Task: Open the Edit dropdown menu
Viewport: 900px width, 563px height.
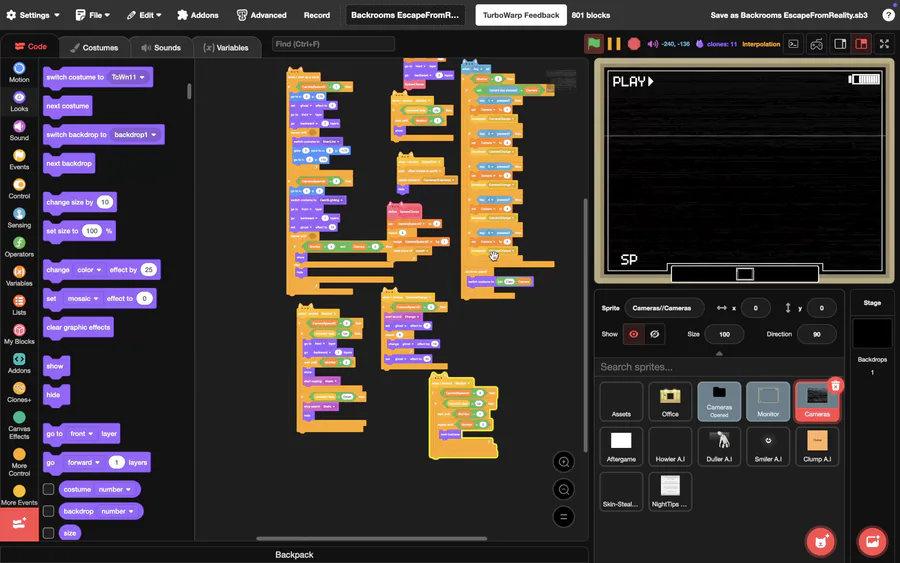Action: pos(144,15)
